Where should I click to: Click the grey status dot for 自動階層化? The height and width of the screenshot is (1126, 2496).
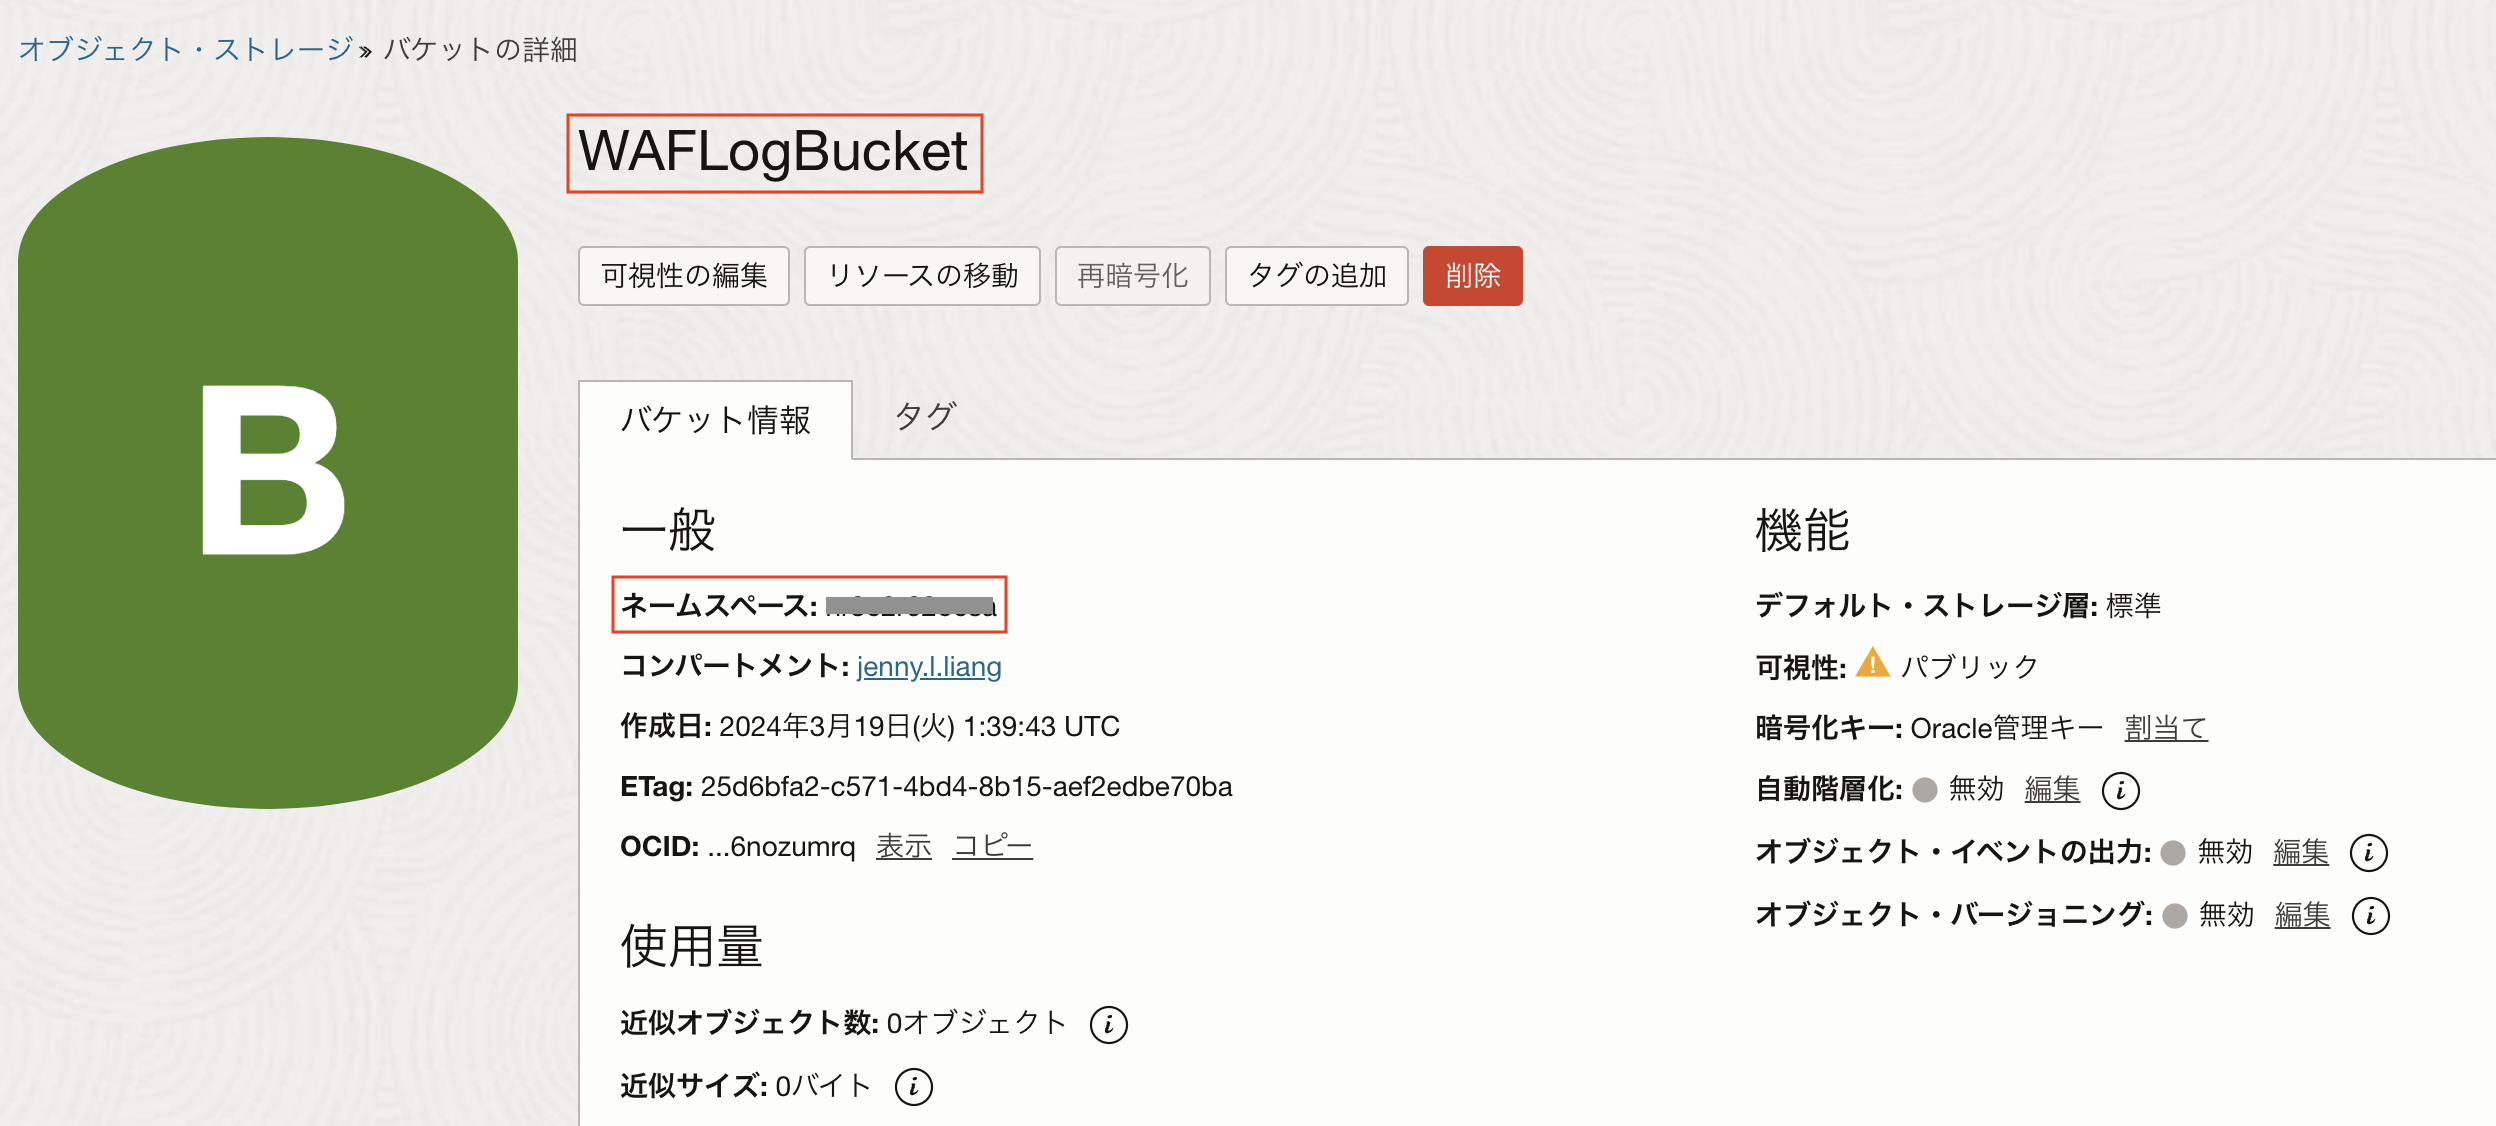[1925, 790]
